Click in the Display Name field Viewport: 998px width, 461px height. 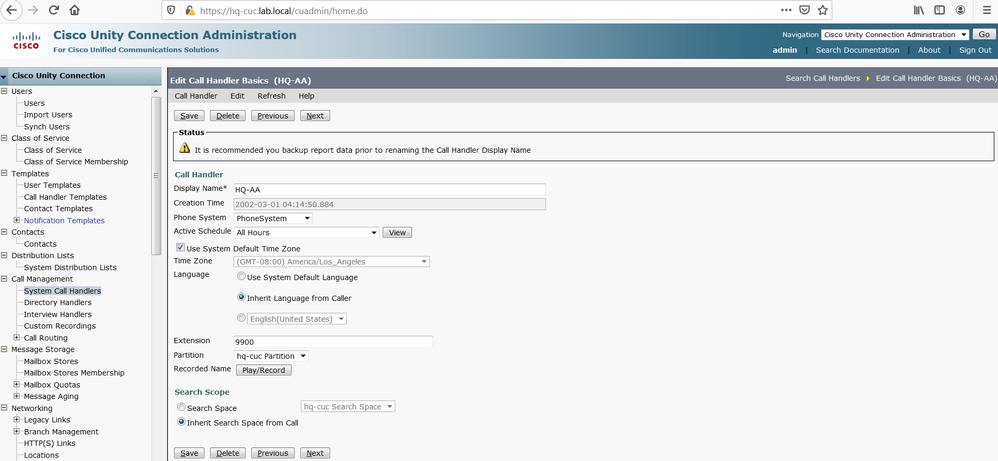click(389, 189)
